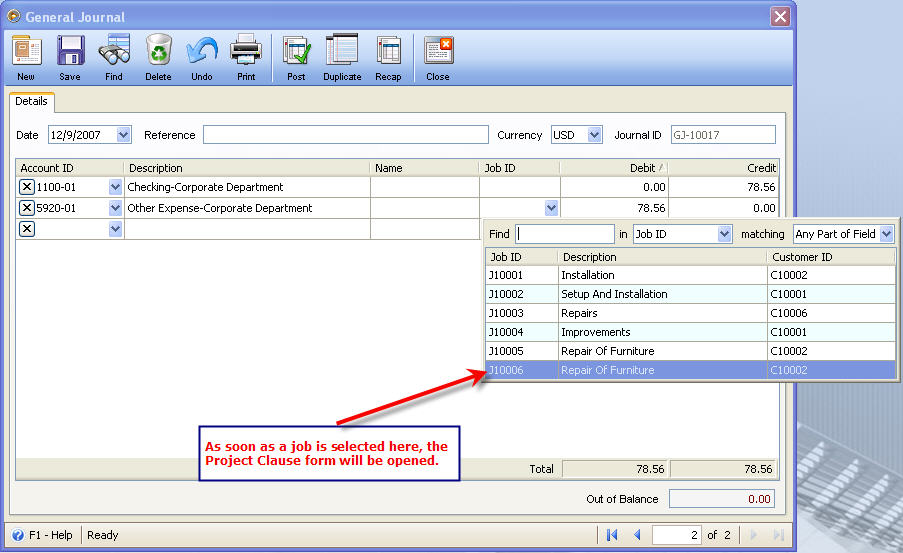903x553 pixels.
Task: Select job J10001 Installation
Action: [x=690, y=275]
